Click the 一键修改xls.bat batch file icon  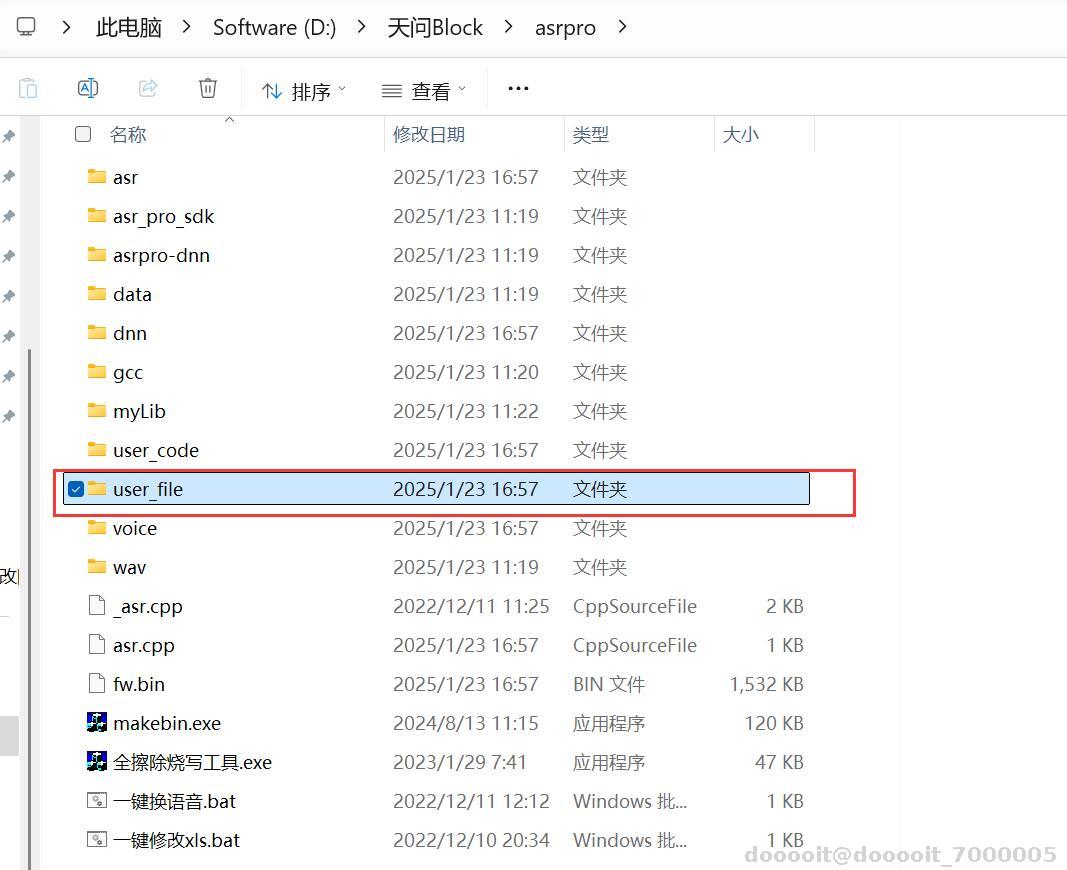click(x=97, y=839)
